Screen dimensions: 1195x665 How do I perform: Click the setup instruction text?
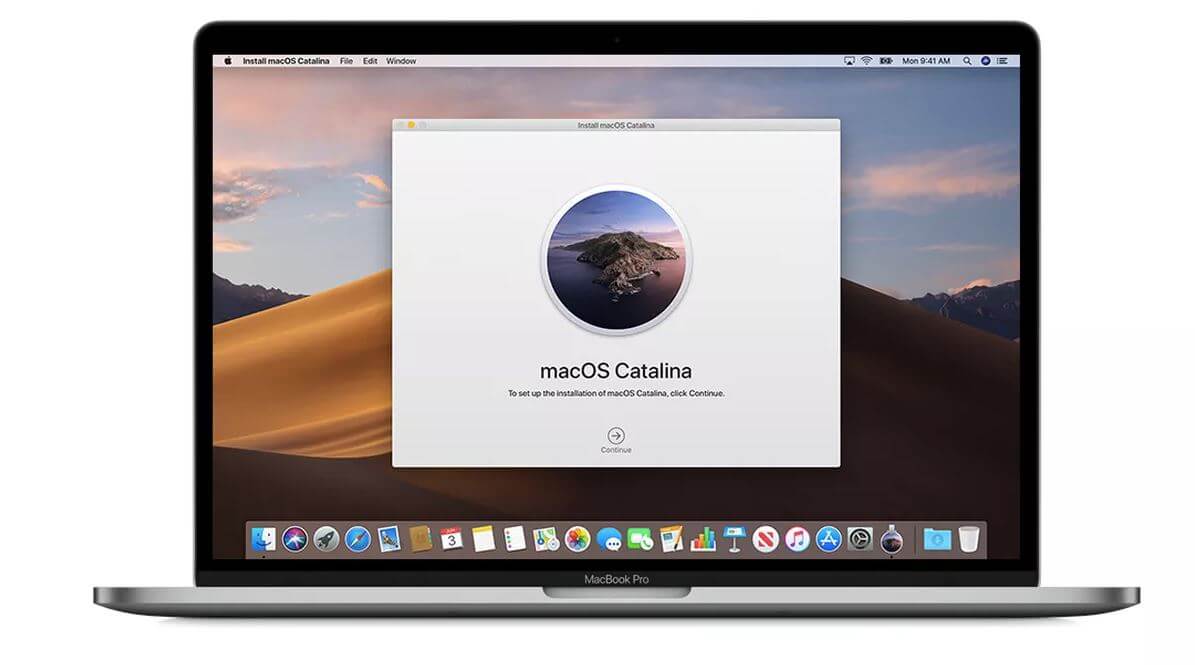pyautogui.click(x=616, y=393)
